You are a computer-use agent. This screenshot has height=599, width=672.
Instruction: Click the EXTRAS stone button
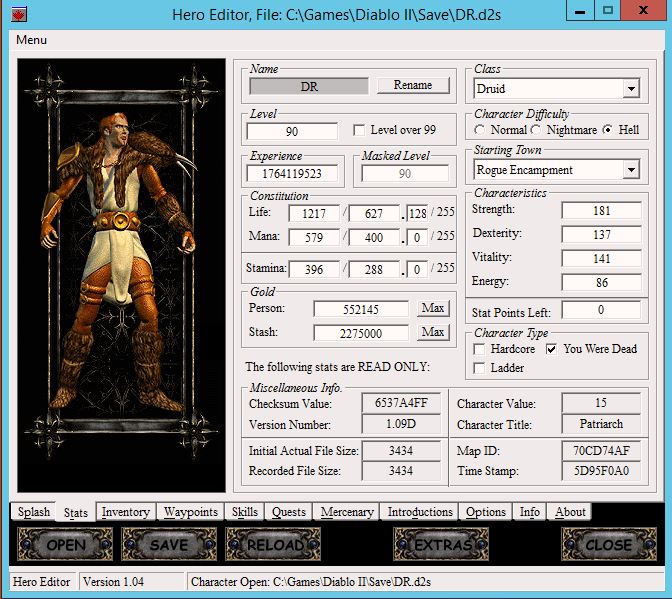click(441, 544)
